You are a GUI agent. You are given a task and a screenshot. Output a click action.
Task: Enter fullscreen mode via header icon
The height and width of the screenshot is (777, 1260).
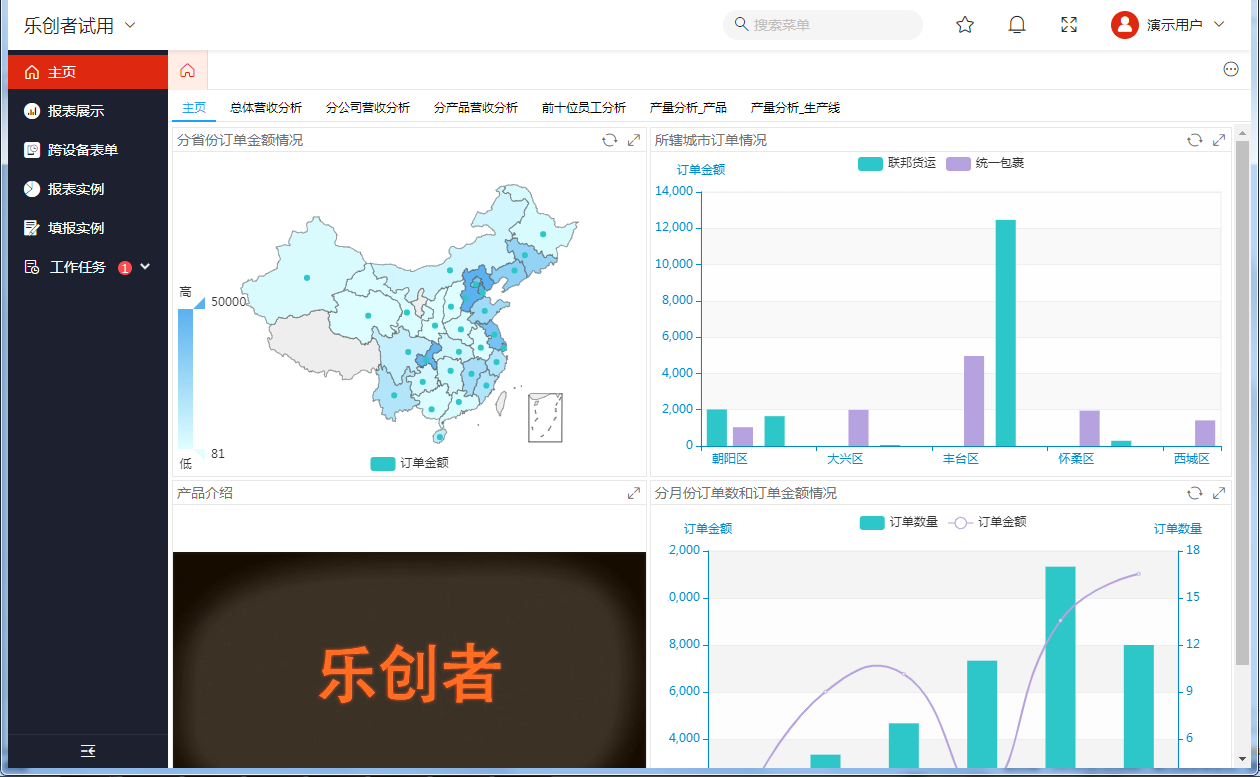tap(1069, 25)
